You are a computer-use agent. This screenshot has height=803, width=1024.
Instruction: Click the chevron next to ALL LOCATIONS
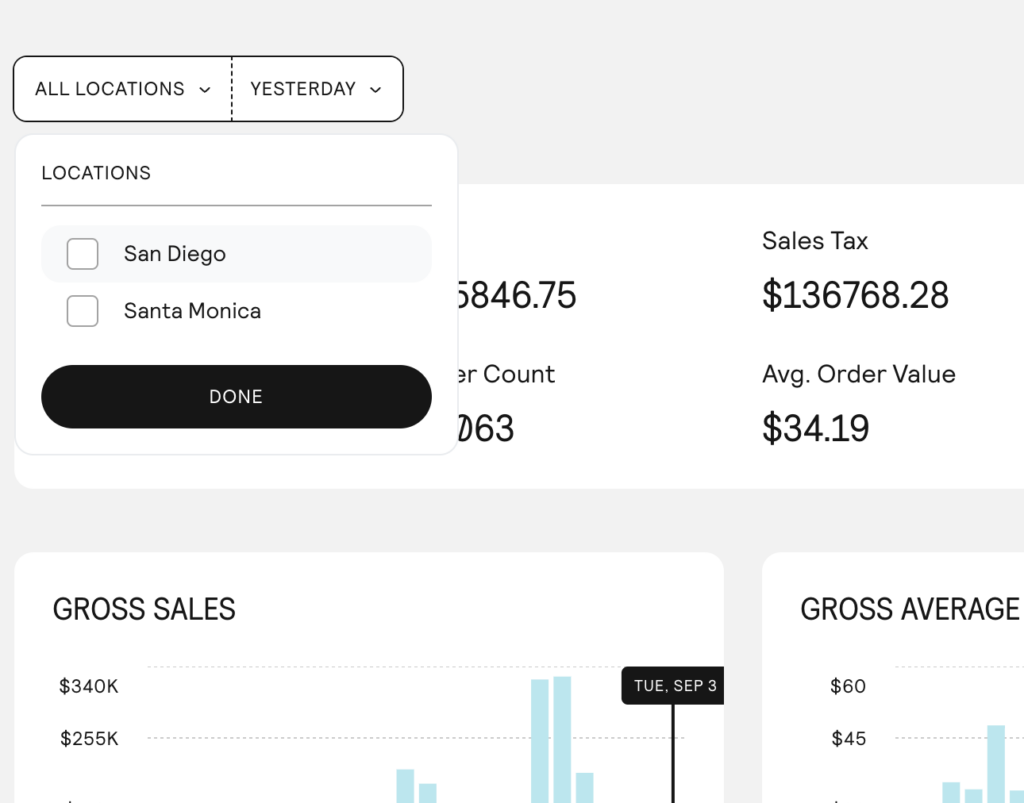[205, 90]
